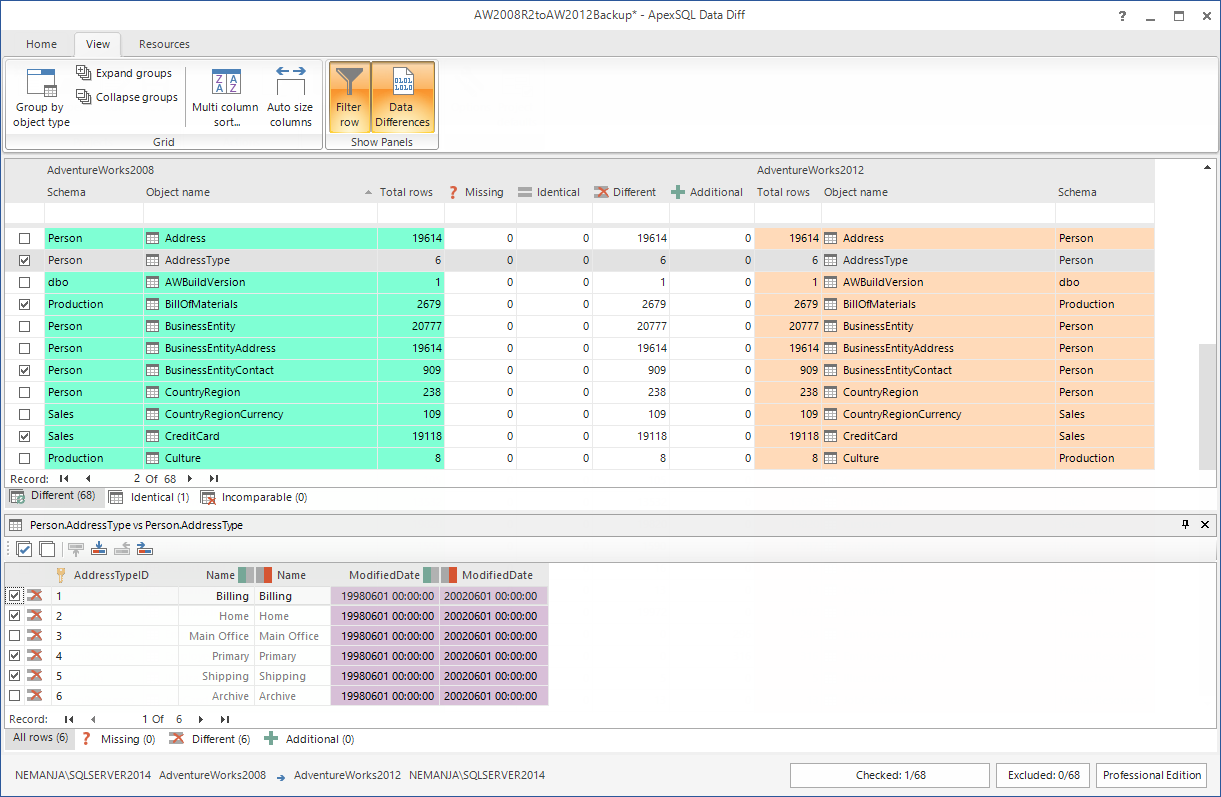The width and height of the screenshot is (1221, 797).
Task: Select the left CountryRegionCurrency cell
Action: (260, 414)
